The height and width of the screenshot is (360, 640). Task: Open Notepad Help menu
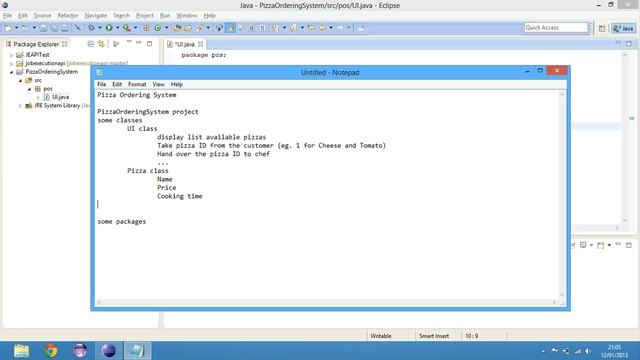point(176,84)
